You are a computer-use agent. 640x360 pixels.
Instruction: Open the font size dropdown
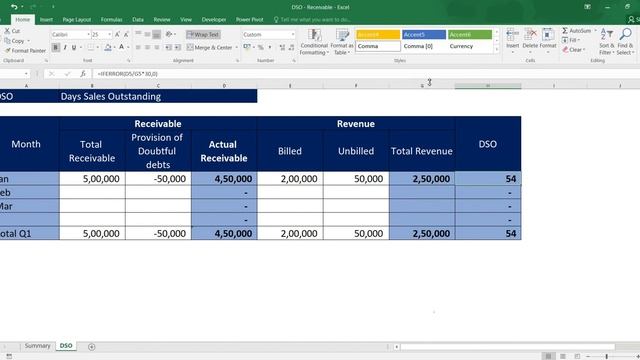pyautogui.click(x=109, y=35)
